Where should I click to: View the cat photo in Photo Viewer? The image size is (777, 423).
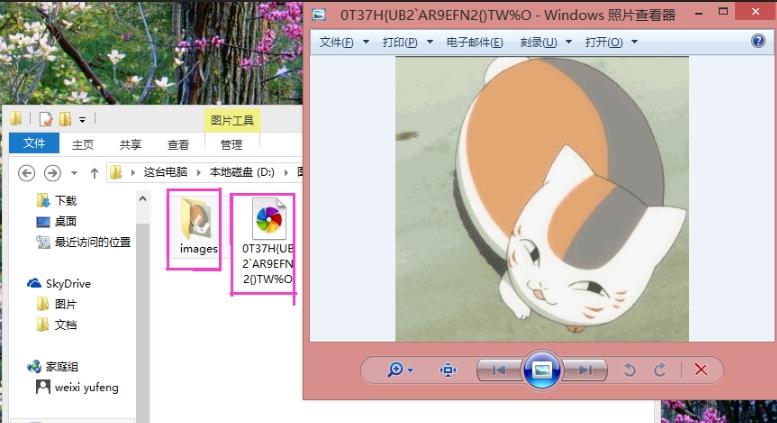(x=542, y=199)
